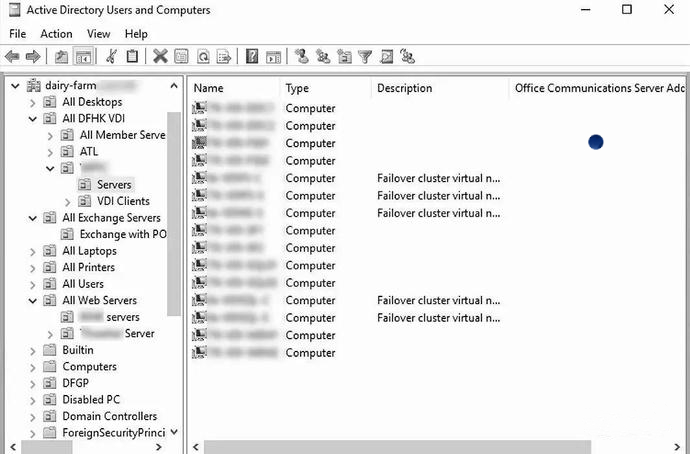Click the Up one level toolbar icon
The width and height of the screenshot is (690, 454).
coord(62,57)
